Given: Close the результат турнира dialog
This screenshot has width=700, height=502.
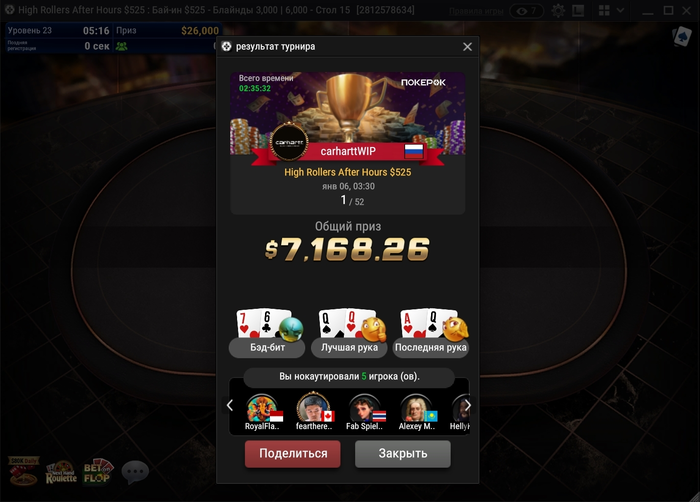Looking at the screenshot, I should (467, 46).
